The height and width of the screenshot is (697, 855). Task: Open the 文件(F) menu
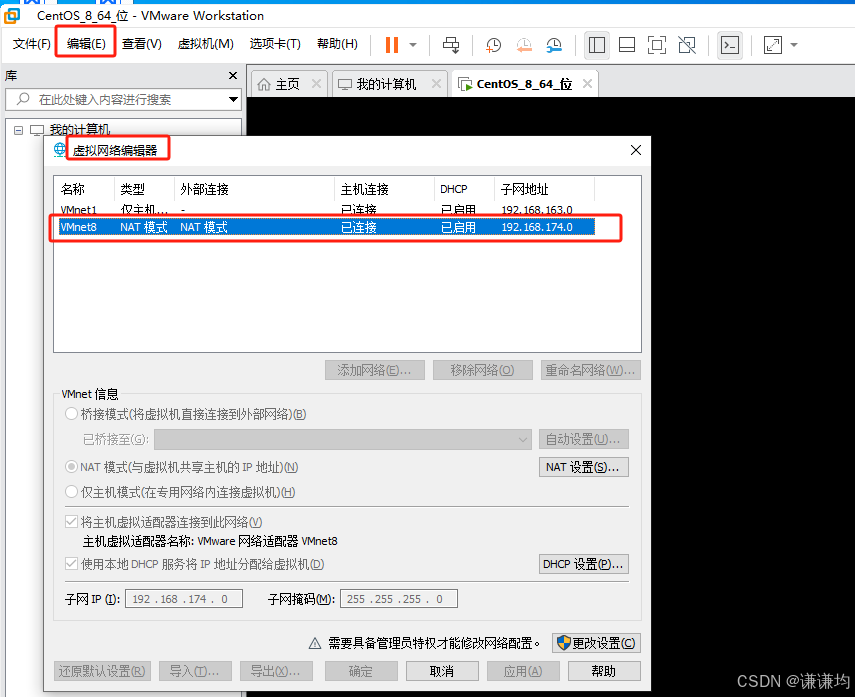(32, 44)
